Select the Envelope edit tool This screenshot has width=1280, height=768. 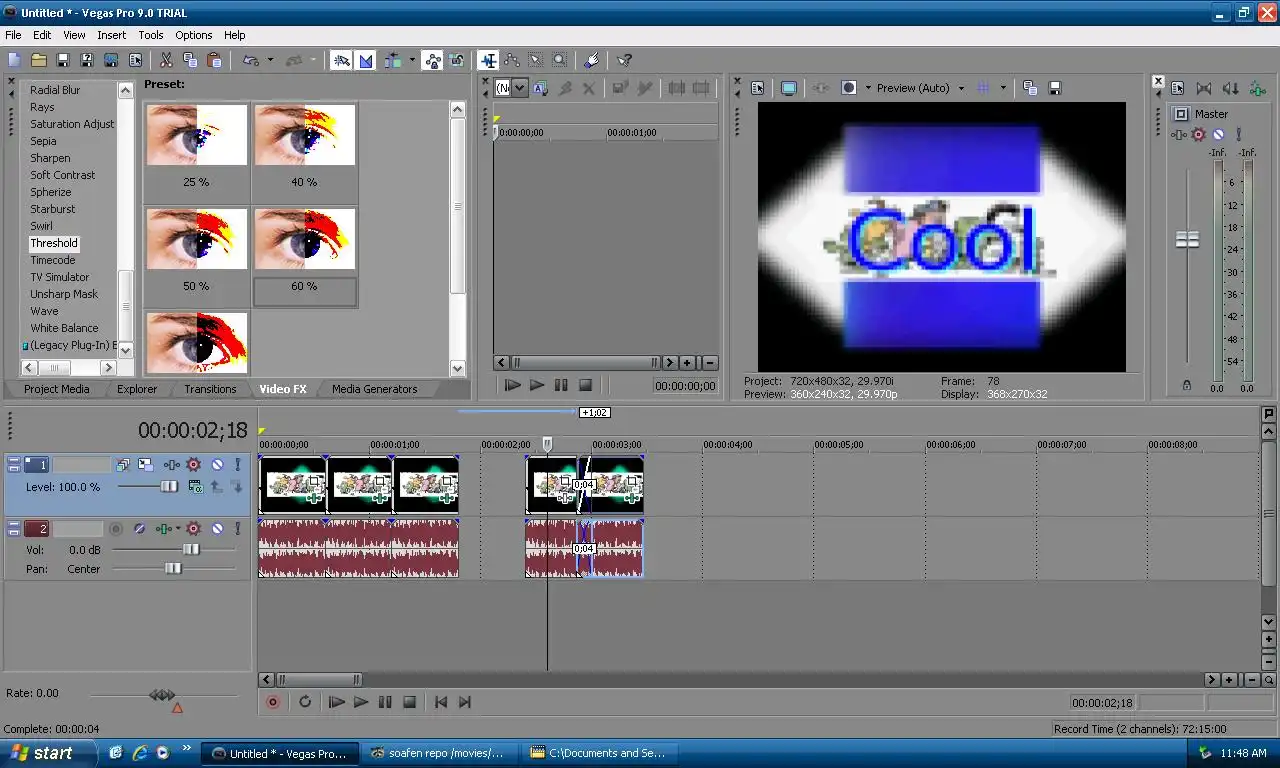click(x=511, y=61)
